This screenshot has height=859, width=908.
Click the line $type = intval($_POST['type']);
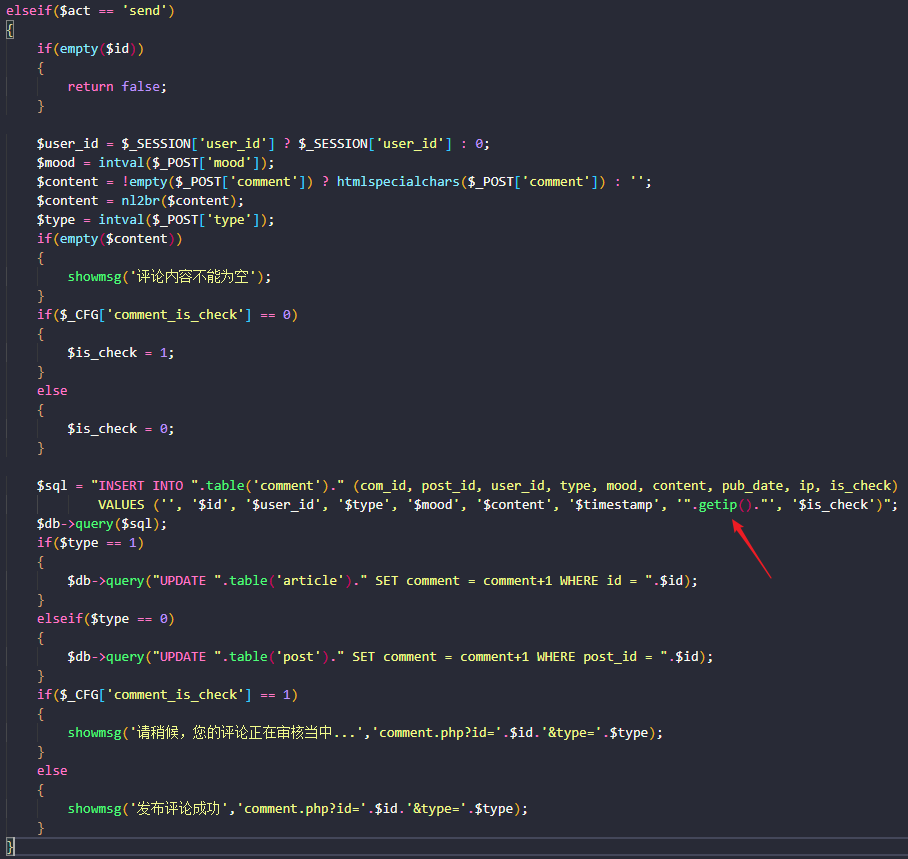tap(156, 220)
